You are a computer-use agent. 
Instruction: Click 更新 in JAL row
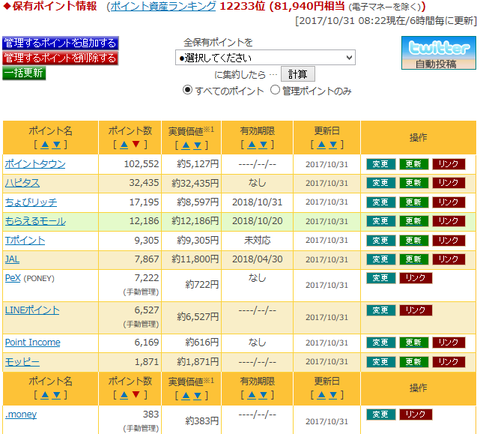tap(414, 259)
